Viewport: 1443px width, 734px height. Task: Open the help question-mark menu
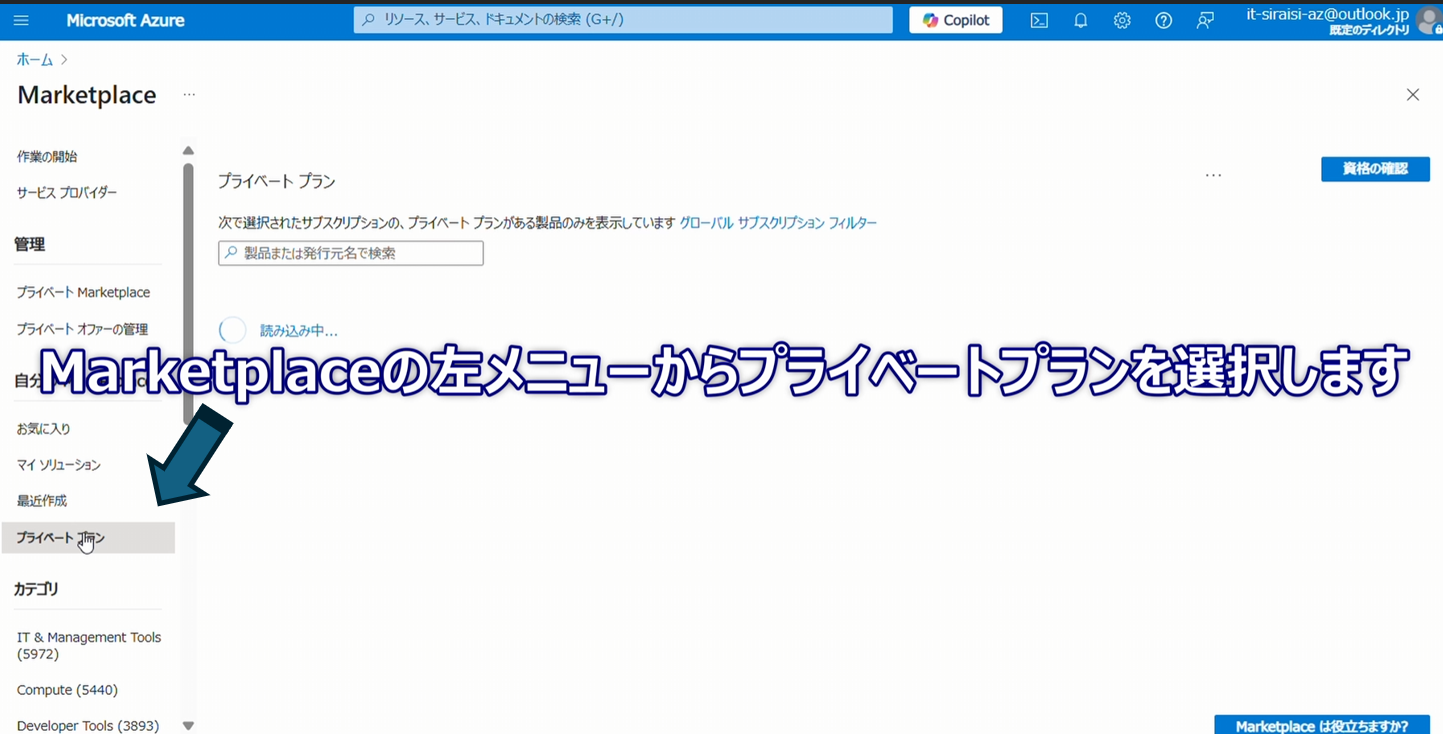click(1163, 20)
